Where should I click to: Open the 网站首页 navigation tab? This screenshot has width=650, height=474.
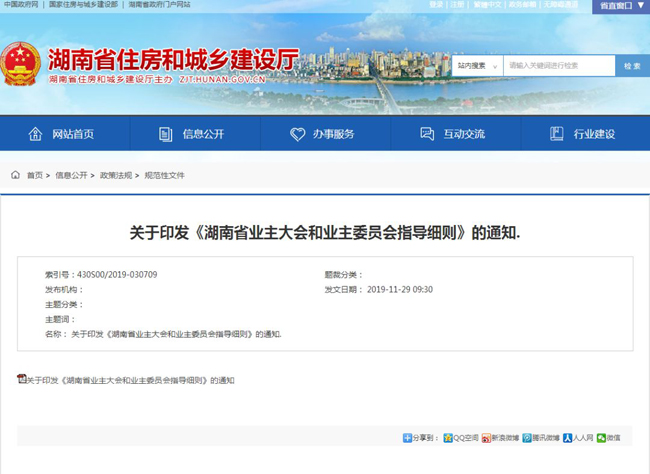click(x=61, y=134)
